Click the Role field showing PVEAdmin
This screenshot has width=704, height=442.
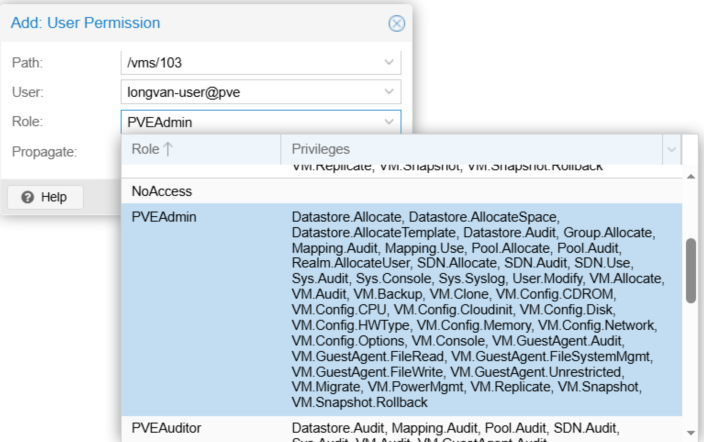pos(261,122)
